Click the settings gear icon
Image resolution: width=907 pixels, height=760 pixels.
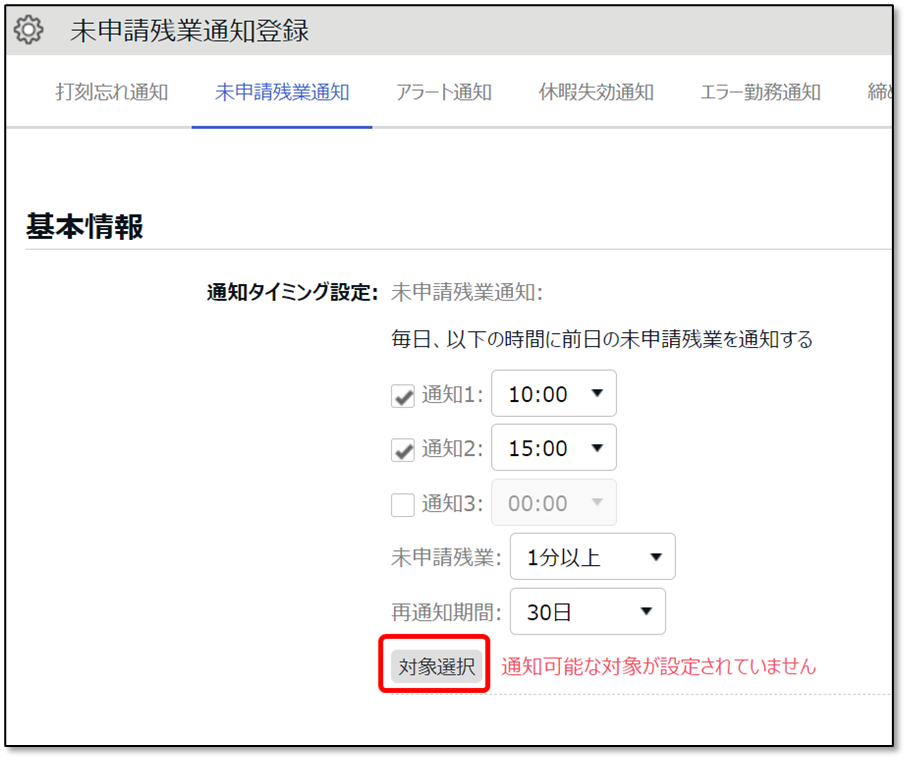point(29,31)
